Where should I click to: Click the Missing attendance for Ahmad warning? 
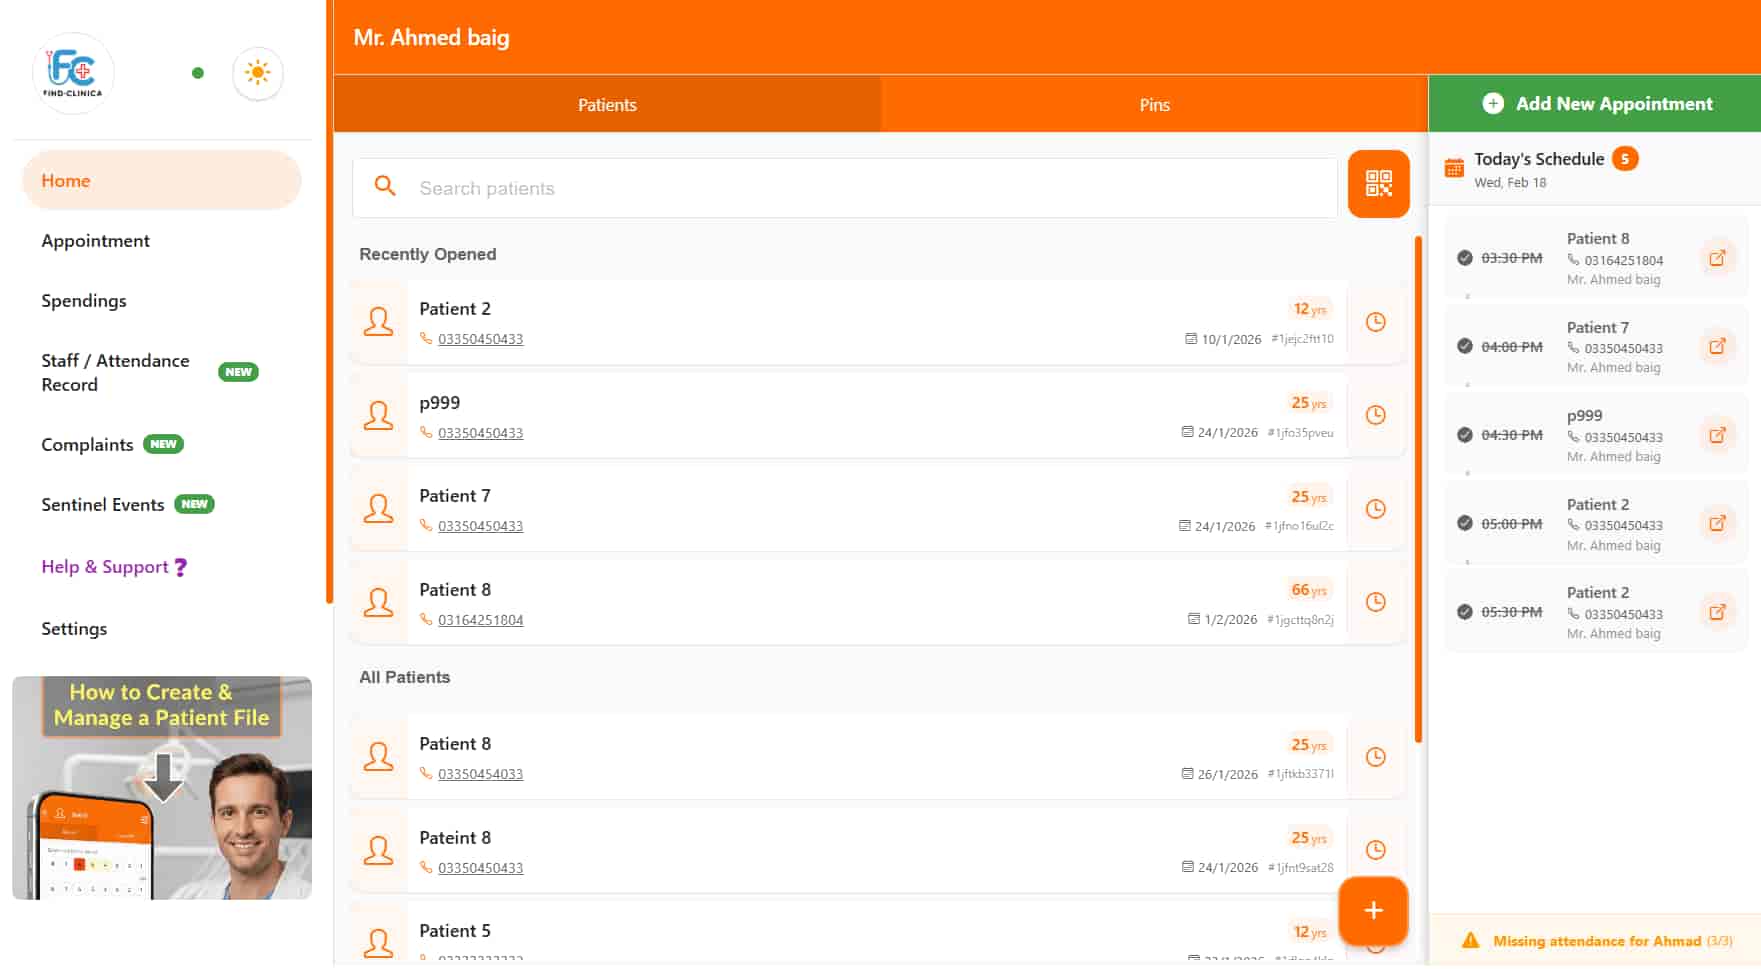click(1596, 941)
